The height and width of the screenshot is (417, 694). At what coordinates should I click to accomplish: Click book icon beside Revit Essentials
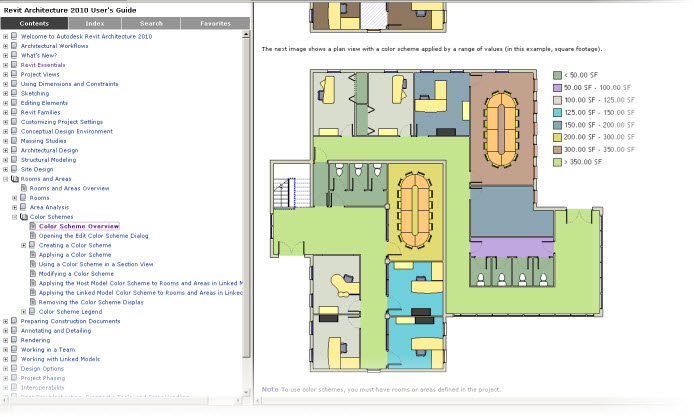click(14, 65)
